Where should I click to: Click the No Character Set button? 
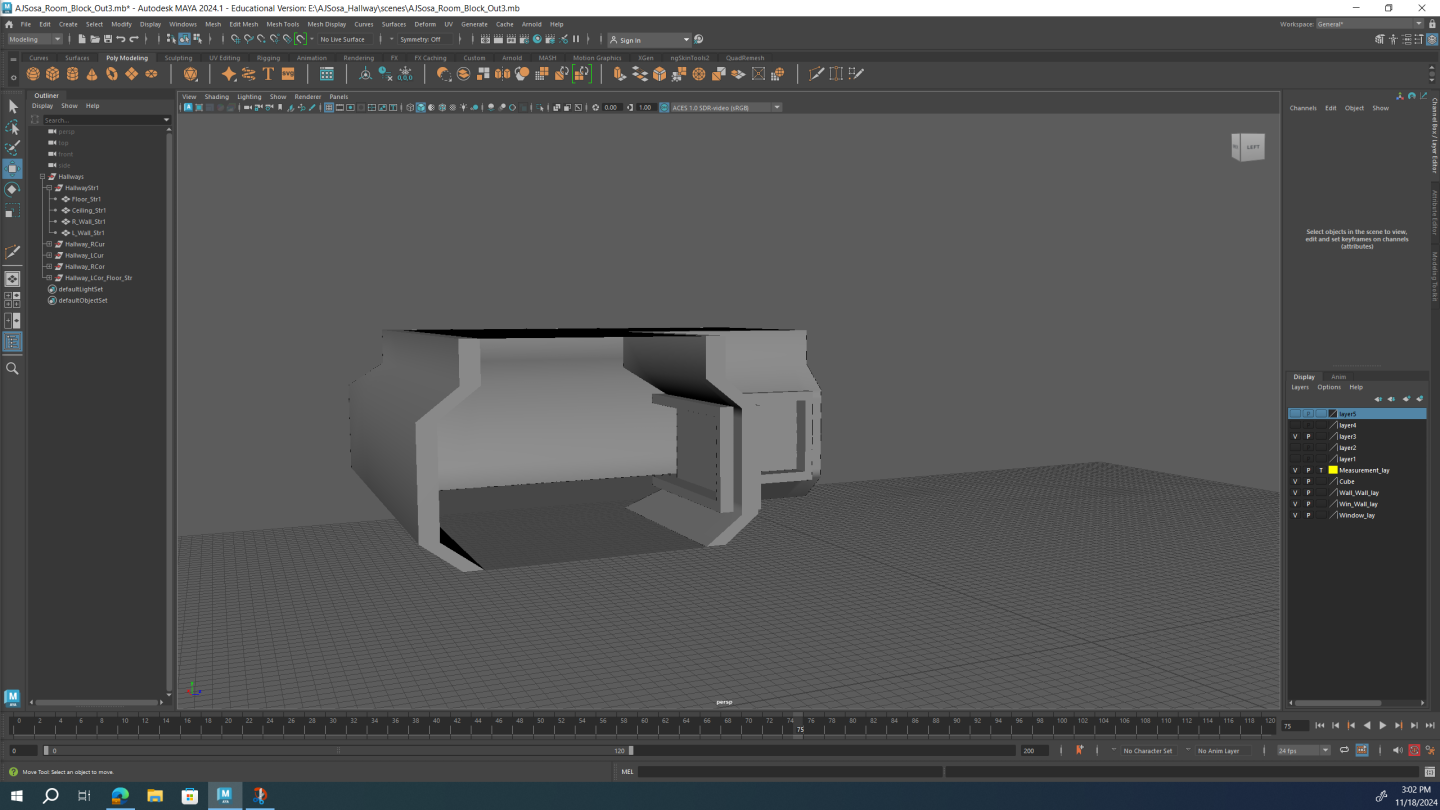[1147, 751]
